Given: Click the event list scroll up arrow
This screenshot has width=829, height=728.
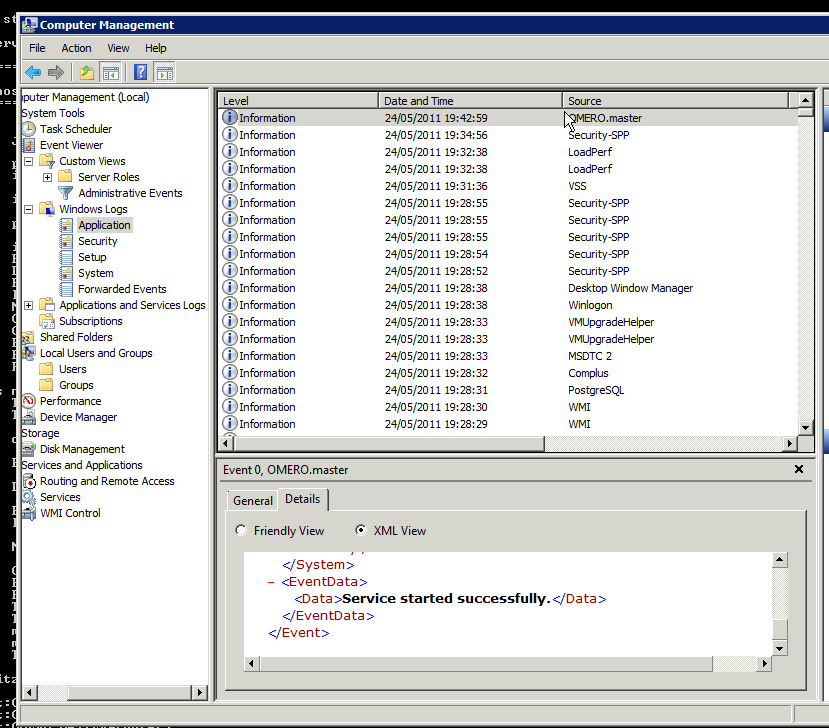Looking at the screenshot, I should pyautogui.click(x=805, y=99).
